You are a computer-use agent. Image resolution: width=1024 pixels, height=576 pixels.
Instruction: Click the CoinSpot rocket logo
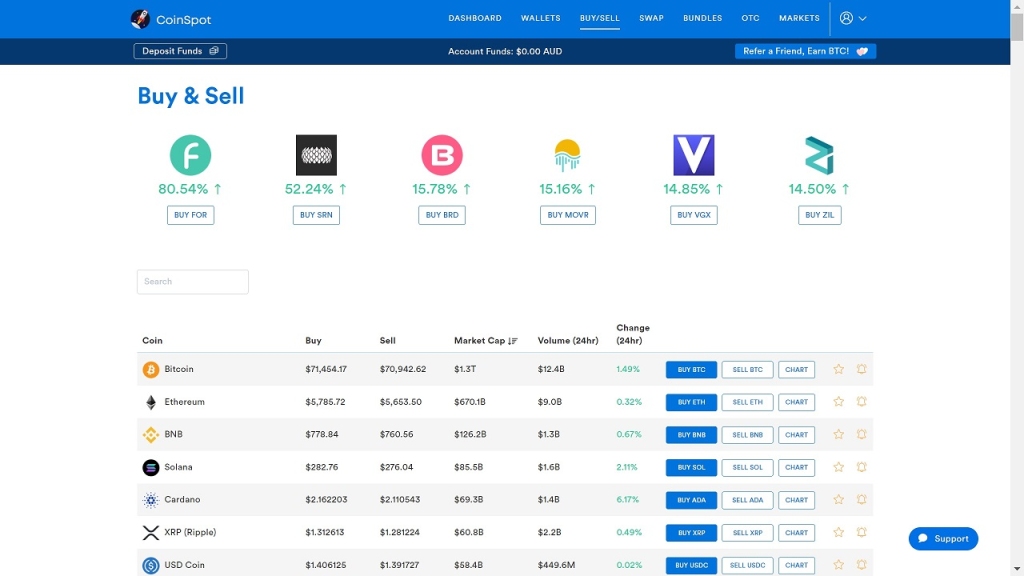[140, 19]
